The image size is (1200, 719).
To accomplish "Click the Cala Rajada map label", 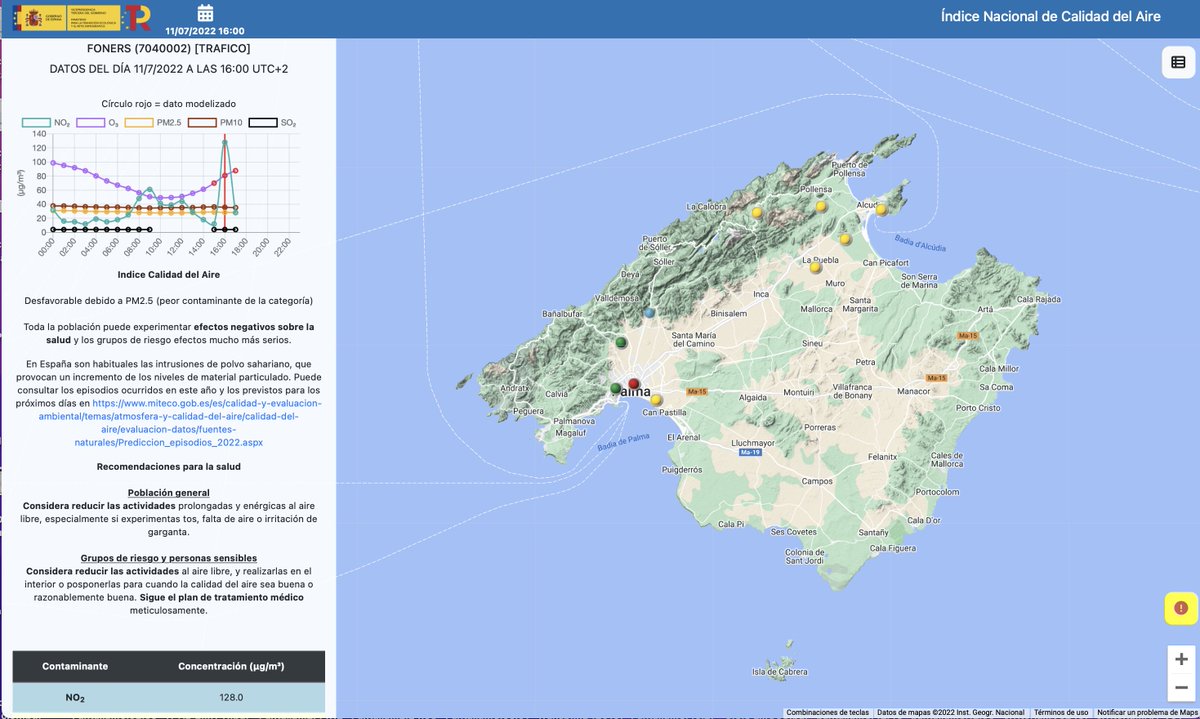I will coord(1039,299).
